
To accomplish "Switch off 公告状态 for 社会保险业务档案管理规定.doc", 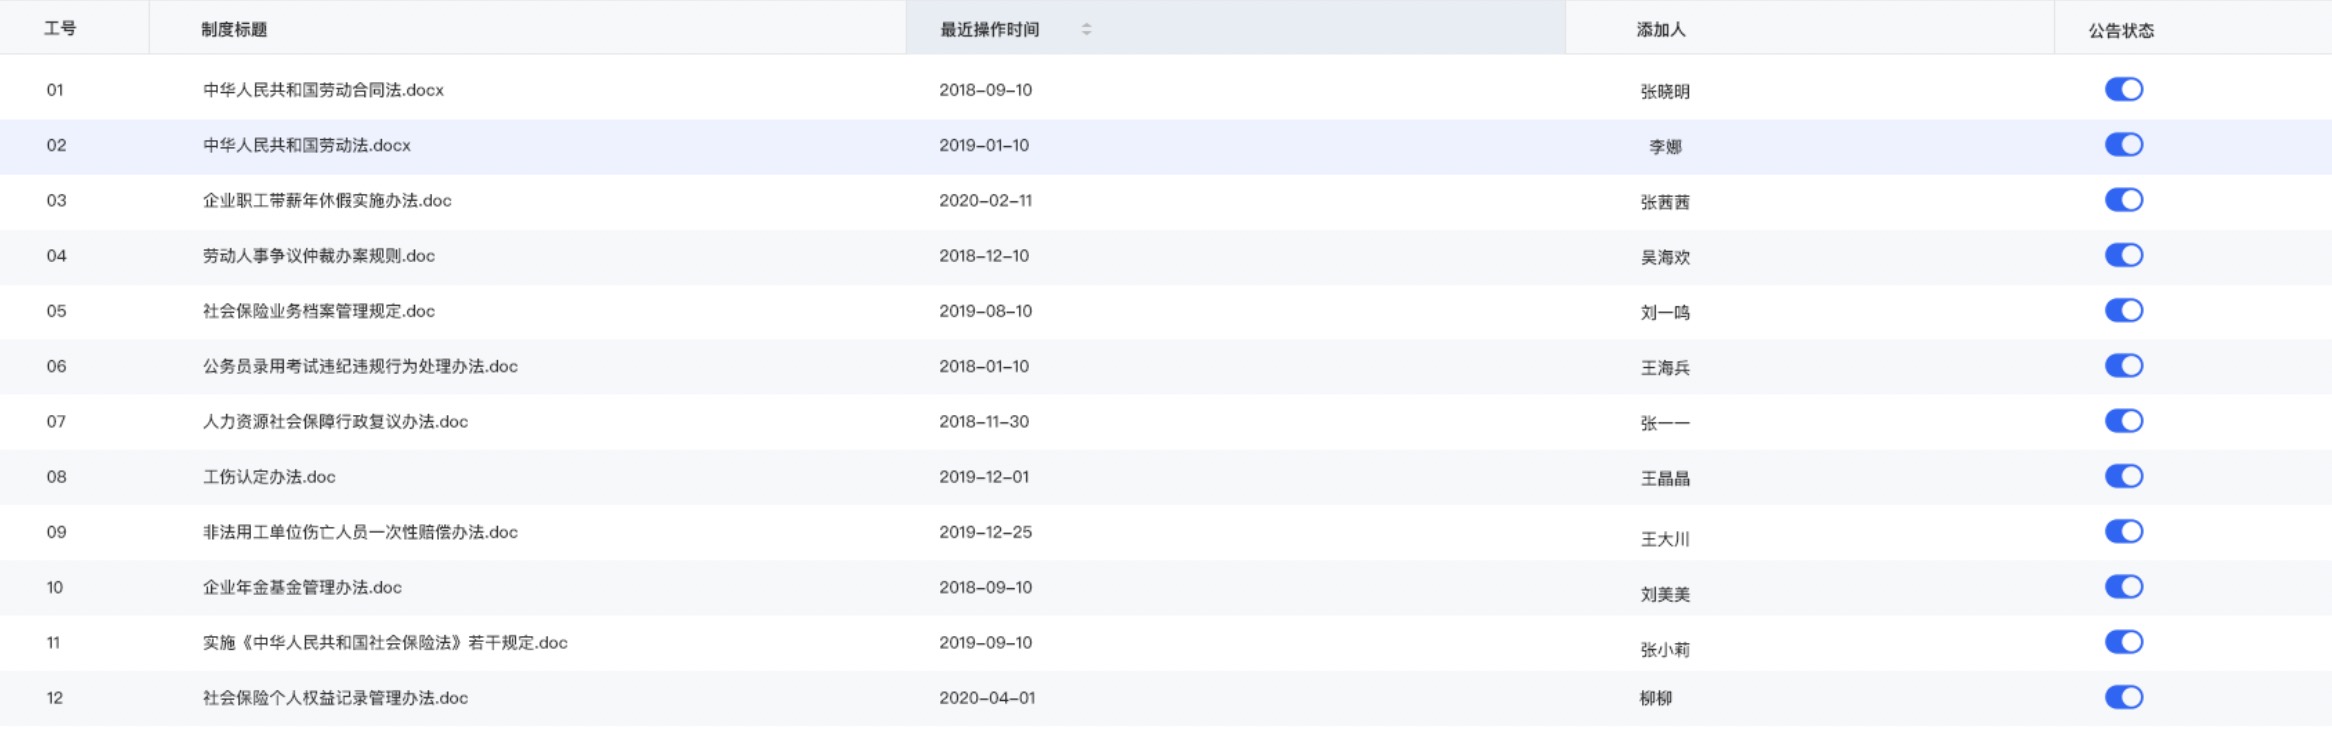I will point(2123,311).
